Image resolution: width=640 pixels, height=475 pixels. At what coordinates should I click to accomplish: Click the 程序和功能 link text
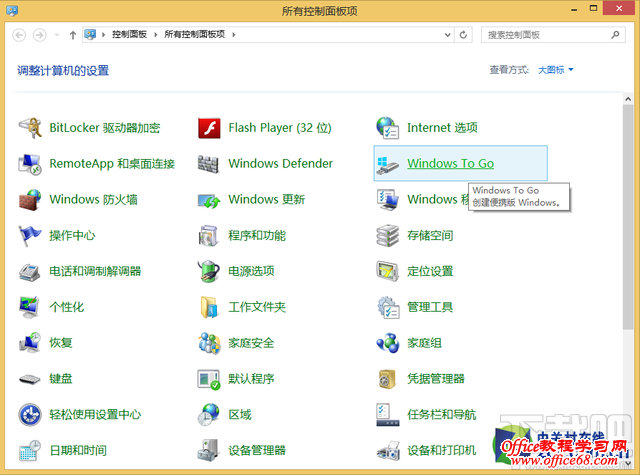click(257, 235)
